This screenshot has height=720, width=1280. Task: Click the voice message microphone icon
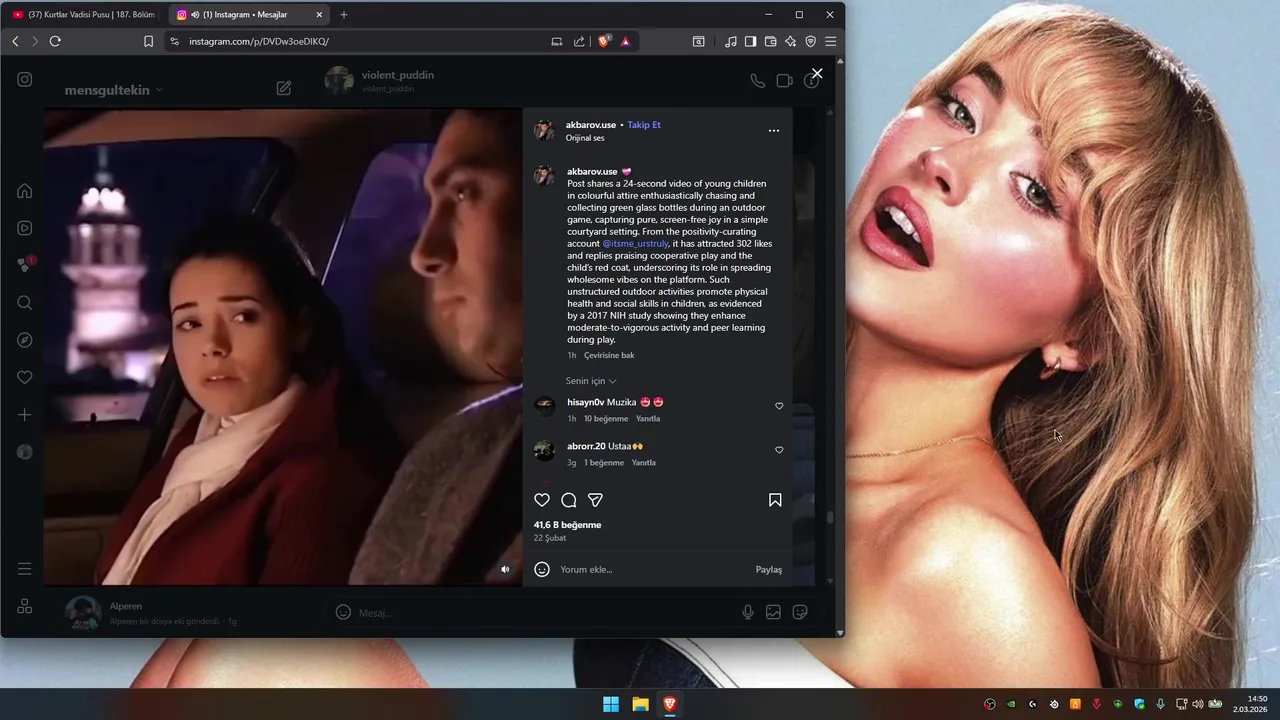(748, 612)
